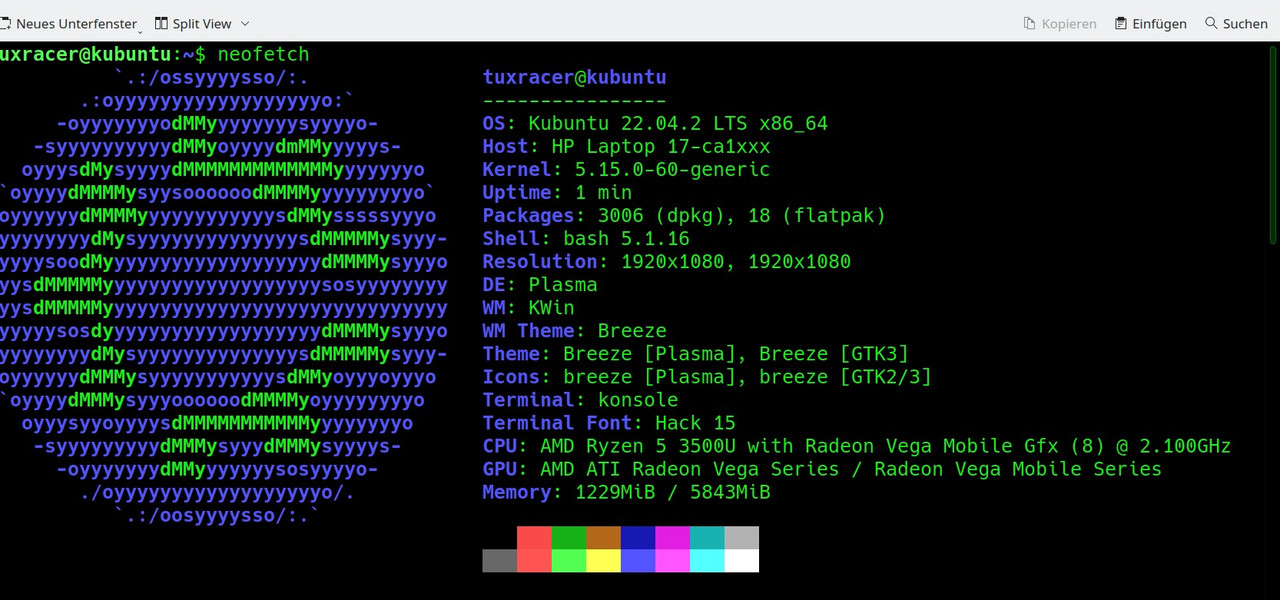Click the Terminal value "konsole"

[x=638, y=399]
